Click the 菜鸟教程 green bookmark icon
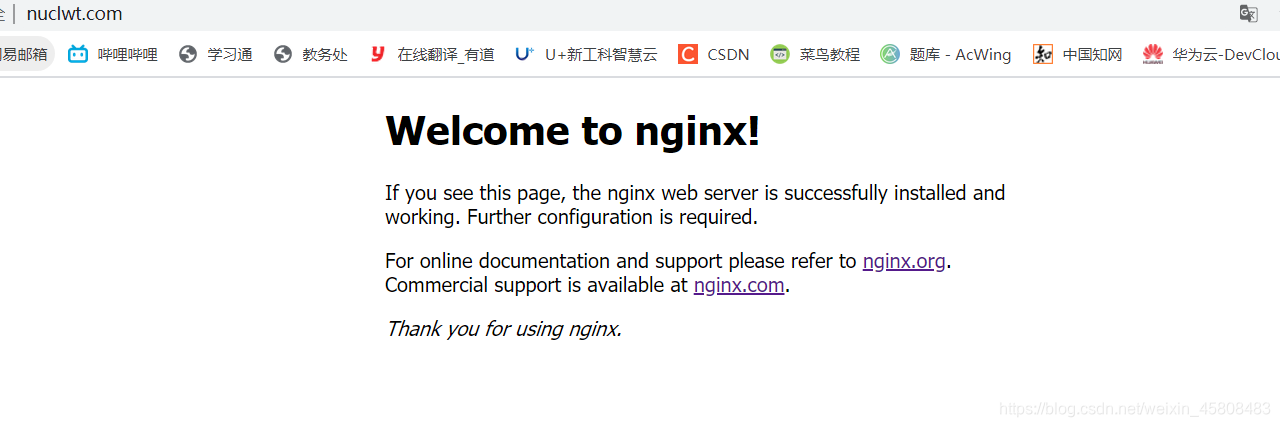The height and width of the screenshot is (427, 1280). [x=780, y=54]
